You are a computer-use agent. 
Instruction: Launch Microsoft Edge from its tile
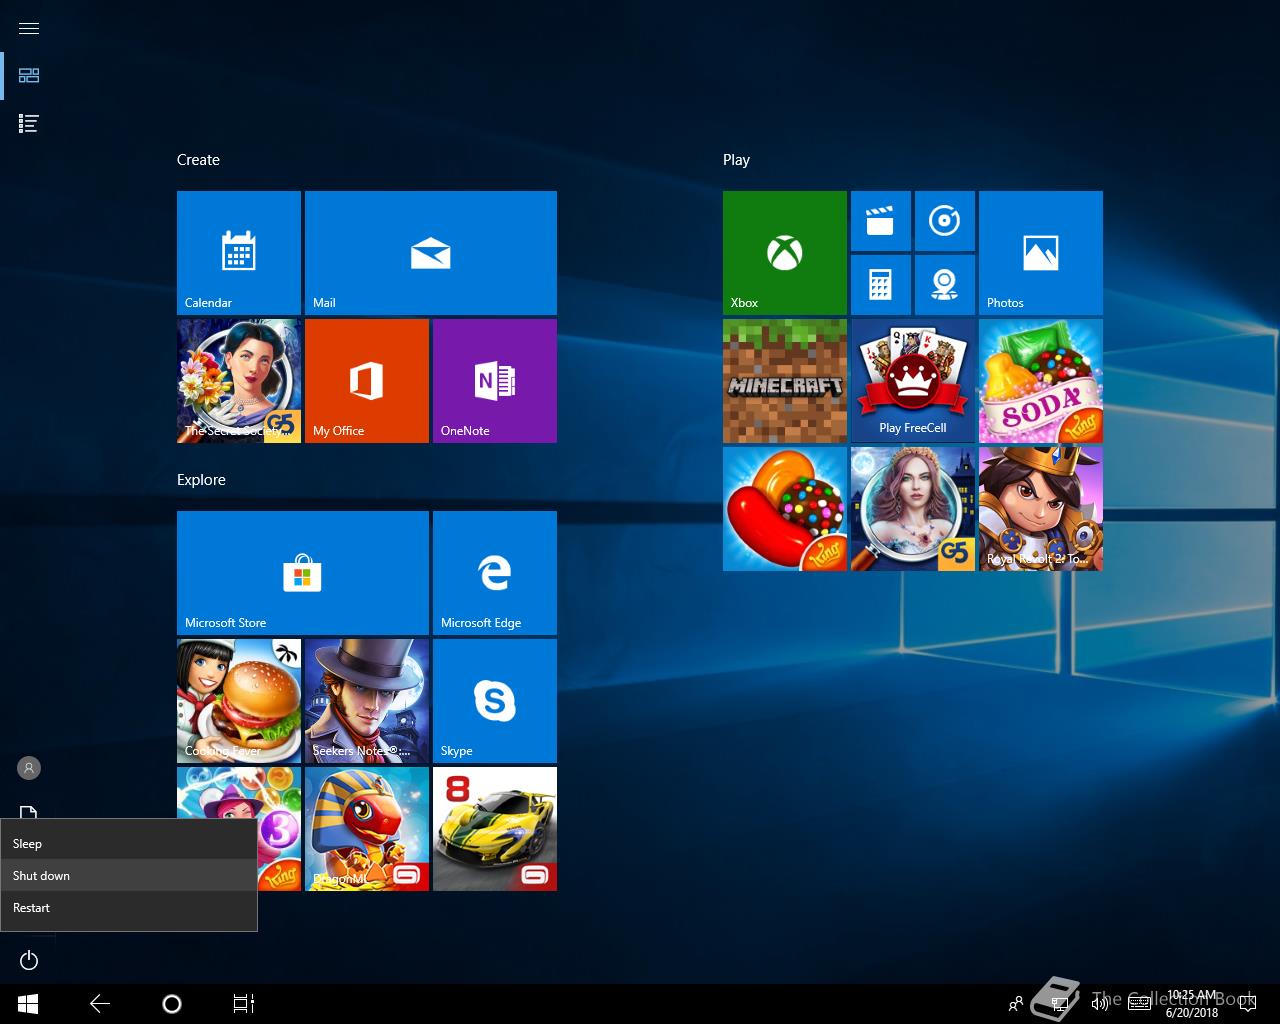pos(495,573)
